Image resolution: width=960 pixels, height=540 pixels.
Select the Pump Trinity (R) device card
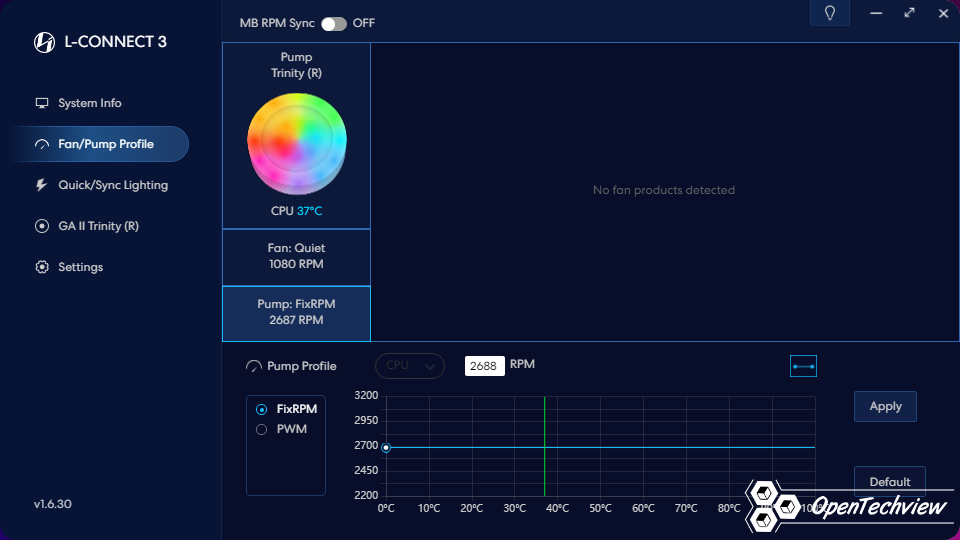(x=296, y=136)
